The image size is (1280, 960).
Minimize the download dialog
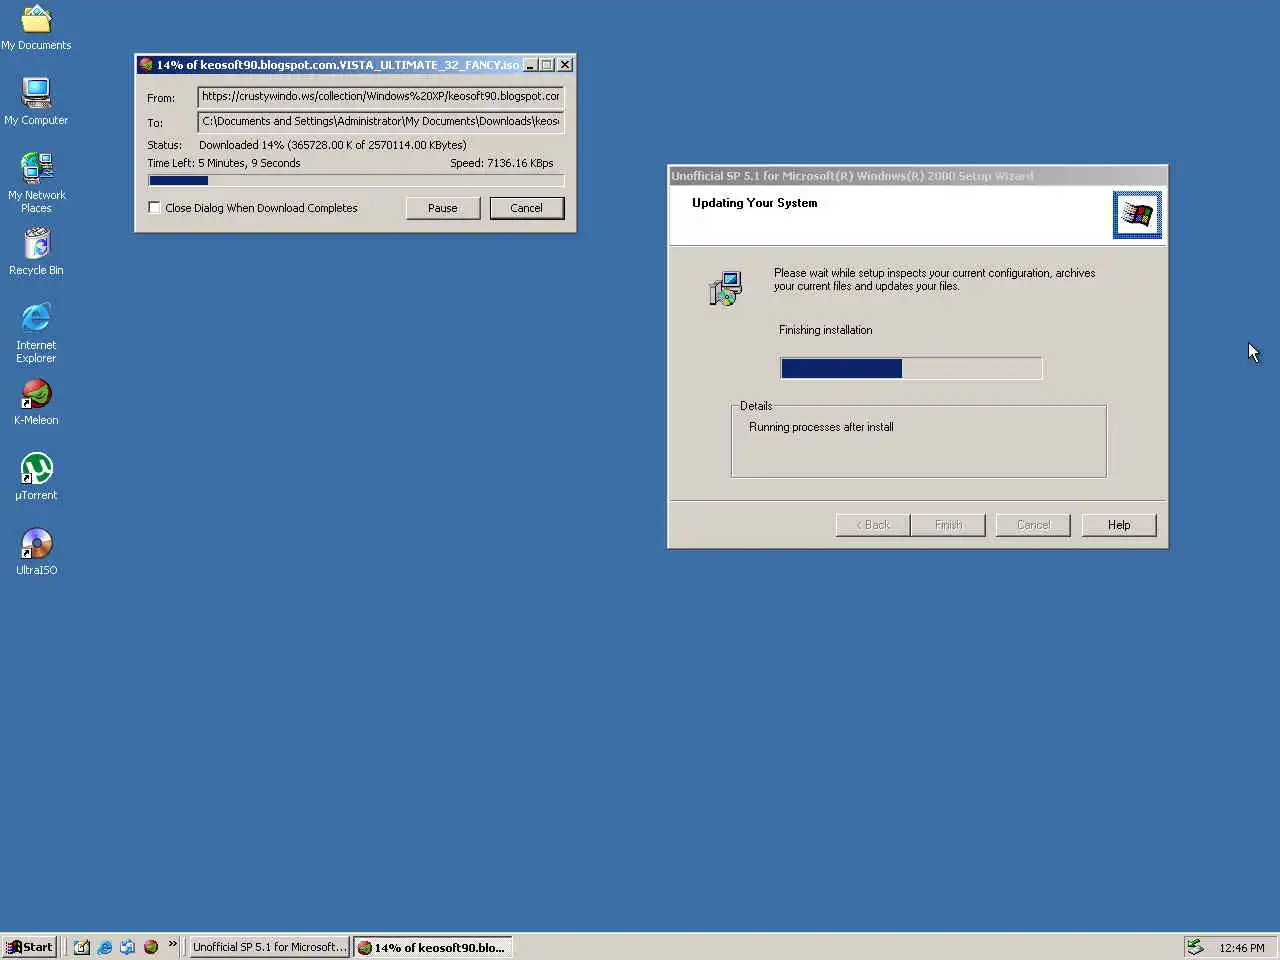coord(531,65)
